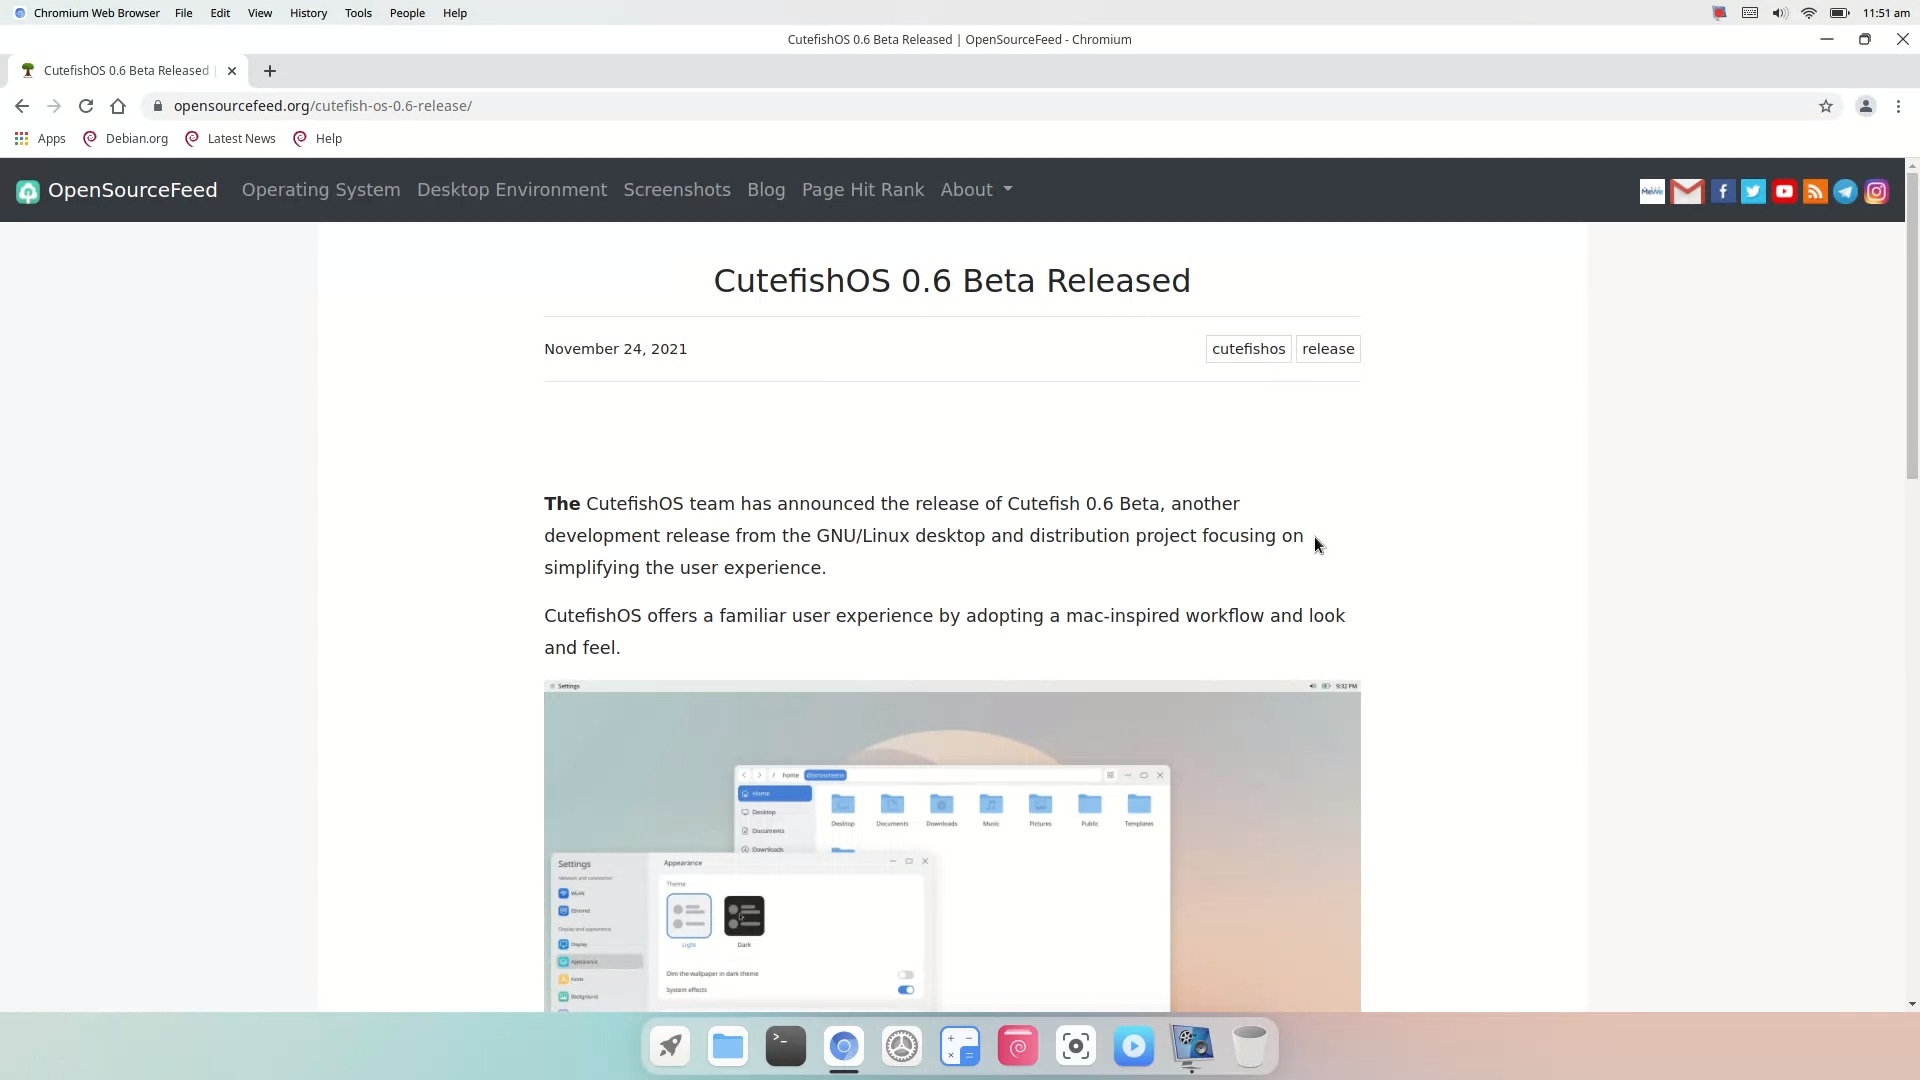Click the Twitter bird icon
Screen dimensions: 1920x1080
[x=1753, y=191]
